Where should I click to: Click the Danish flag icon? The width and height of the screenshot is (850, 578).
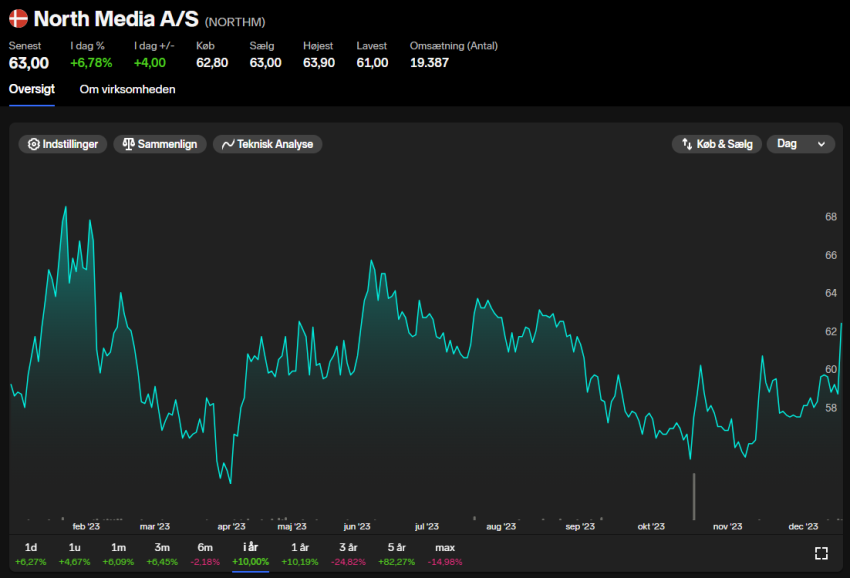pos(18,18)
